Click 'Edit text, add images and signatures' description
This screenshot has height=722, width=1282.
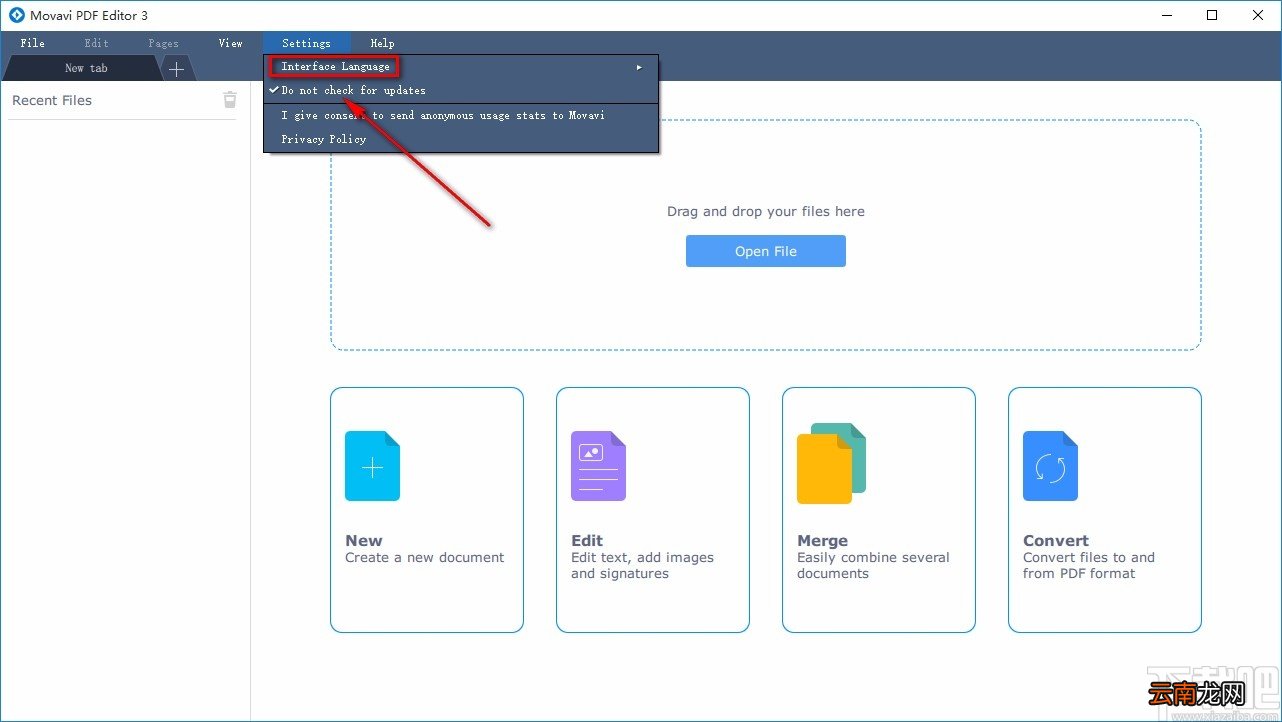coord(643,565)
